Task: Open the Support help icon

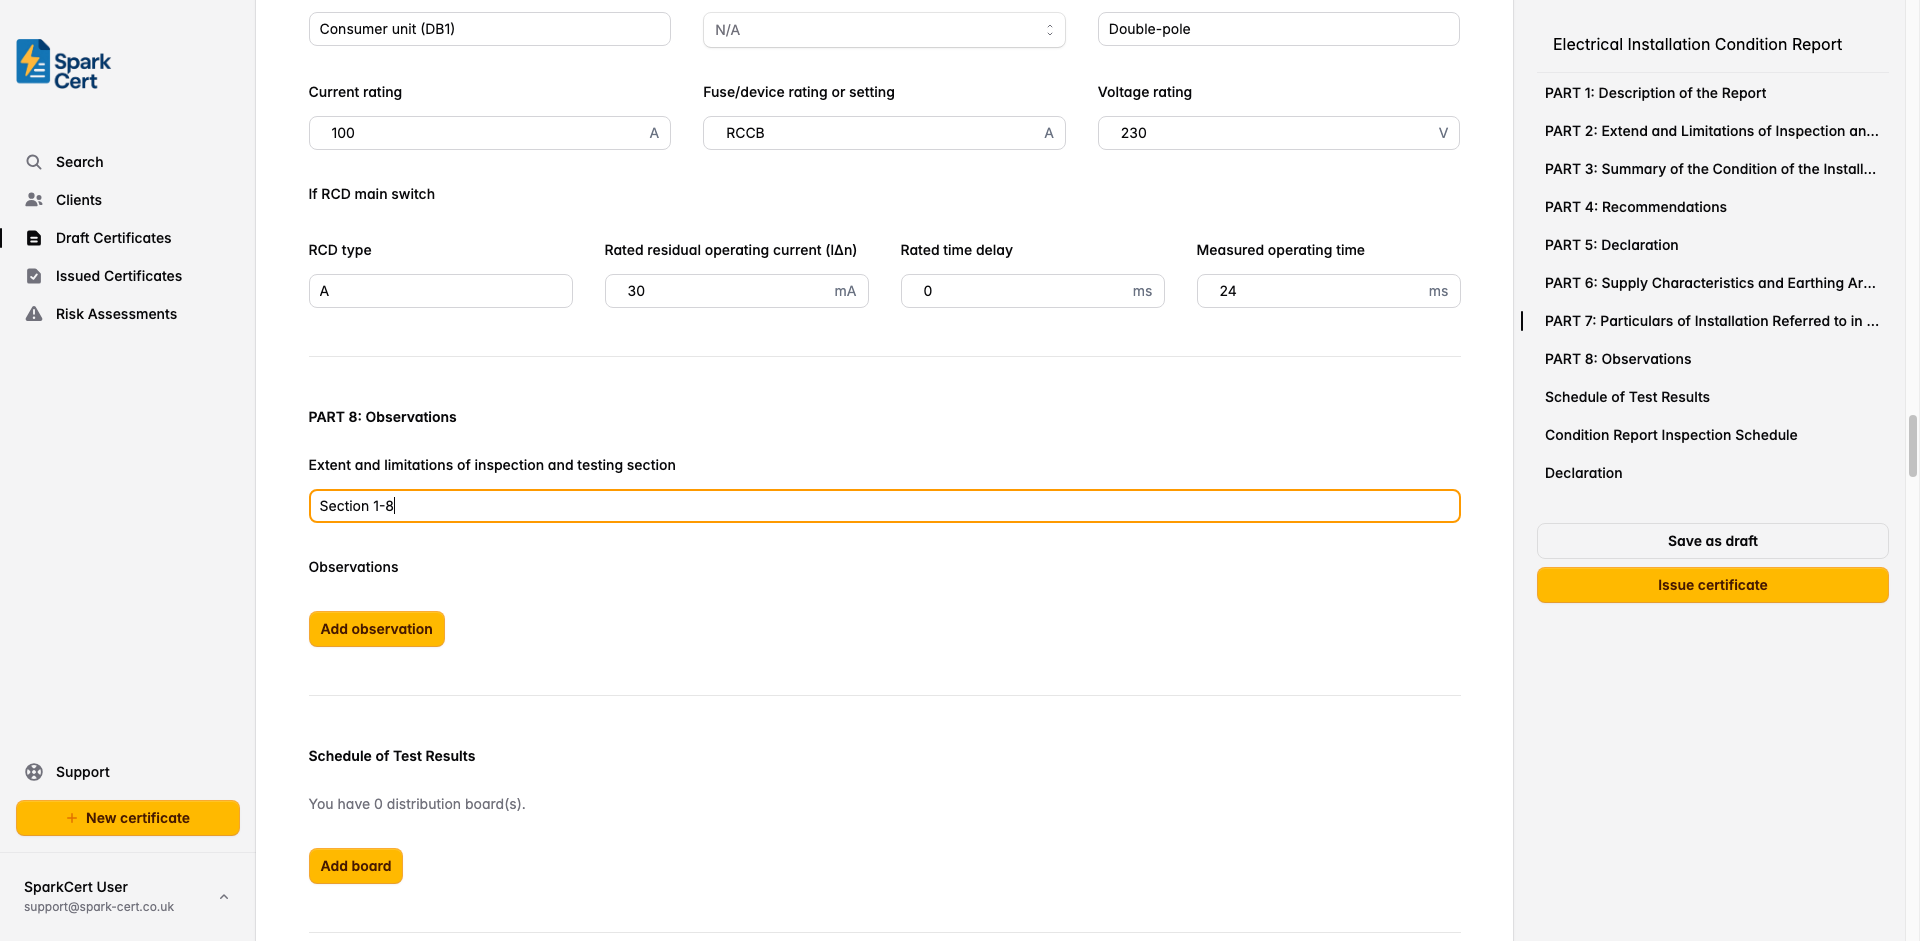Action: pos(34,771)
